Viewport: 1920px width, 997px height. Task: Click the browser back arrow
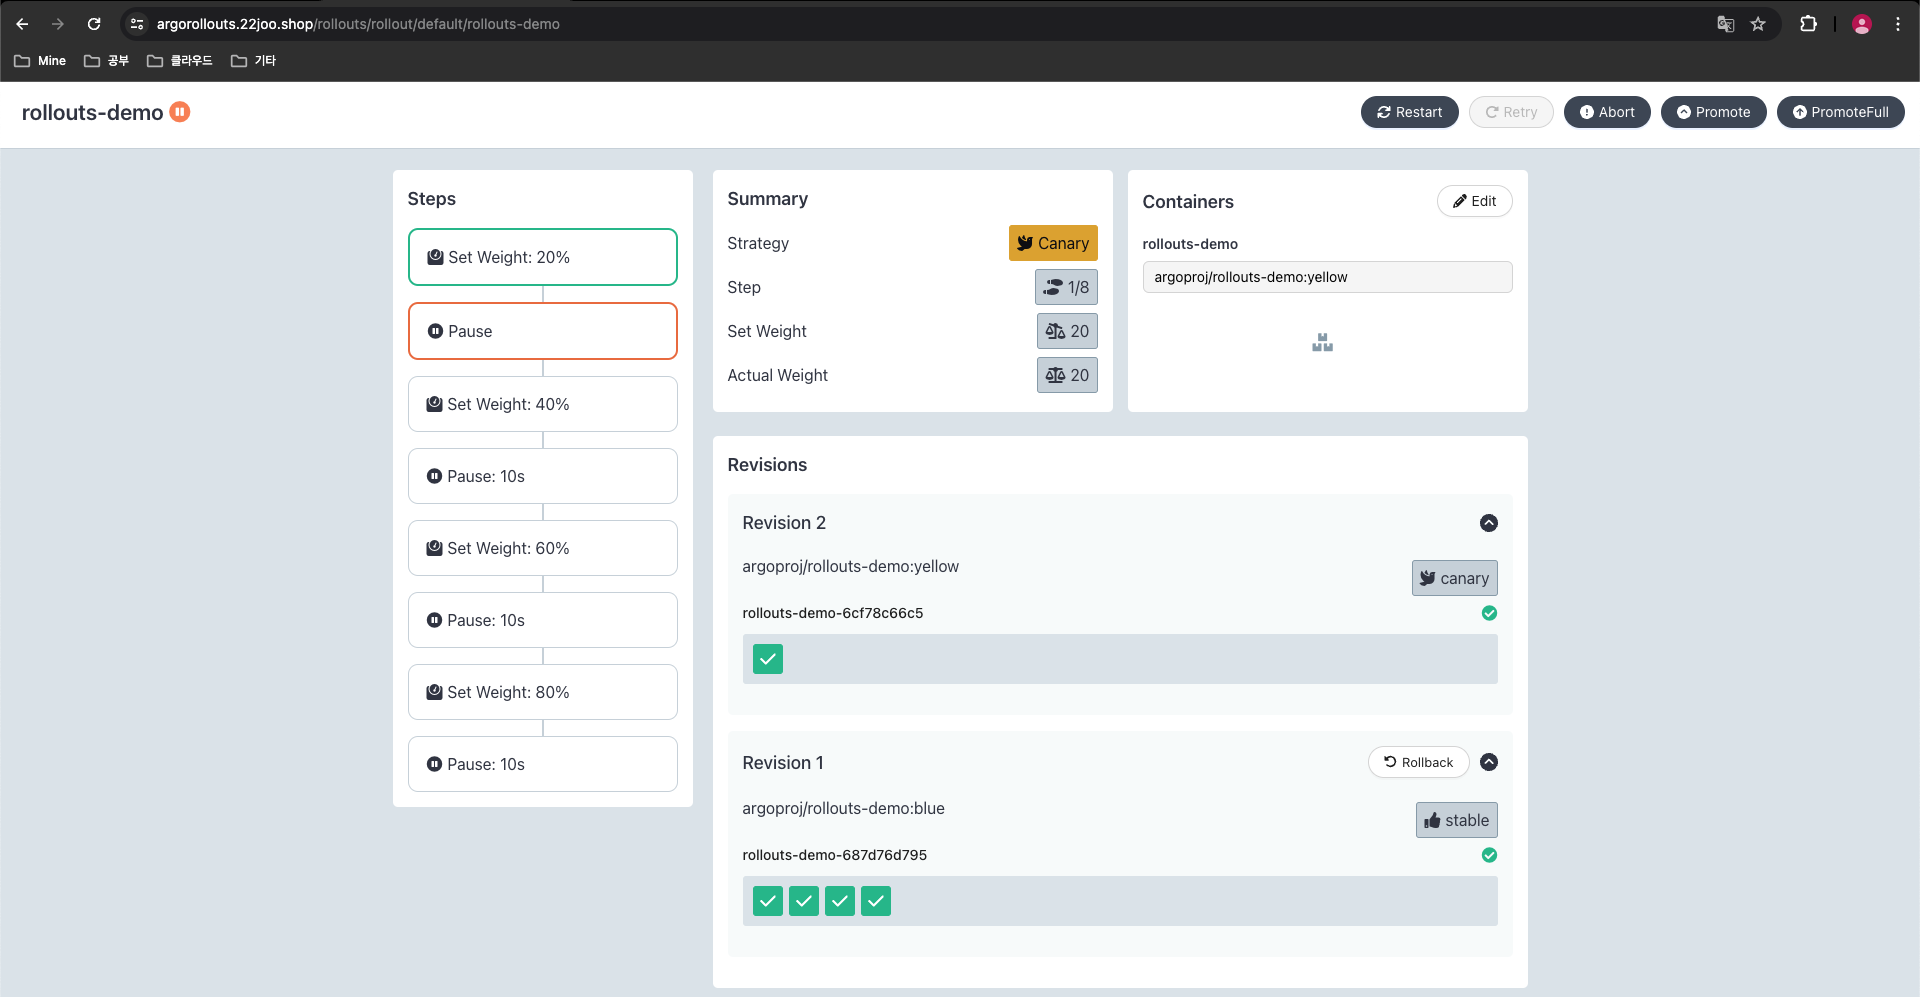click(22, 24)
